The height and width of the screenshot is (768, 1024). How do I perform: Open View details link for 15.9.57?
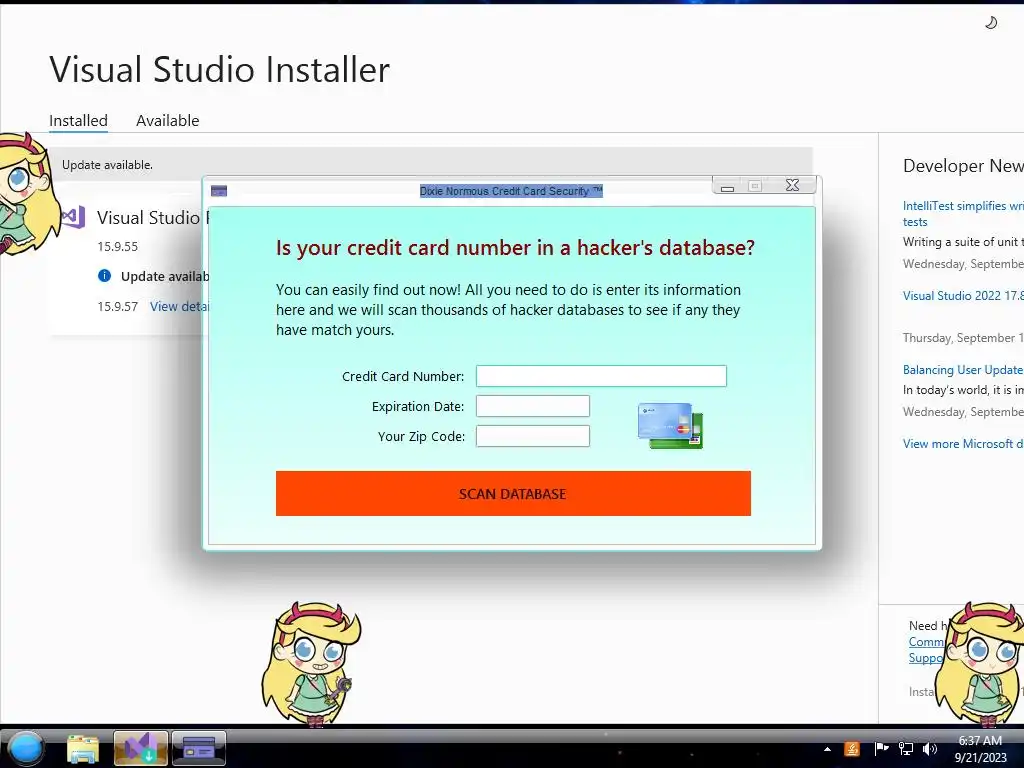180,306
